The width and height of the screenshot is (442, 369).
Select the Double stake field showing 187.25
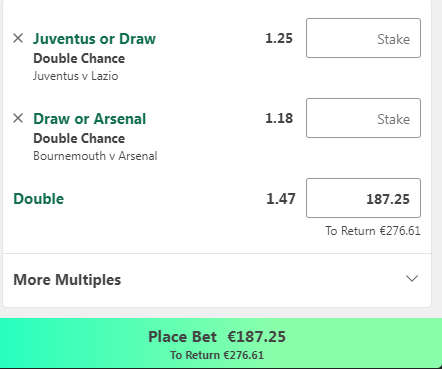click(363, 198)
